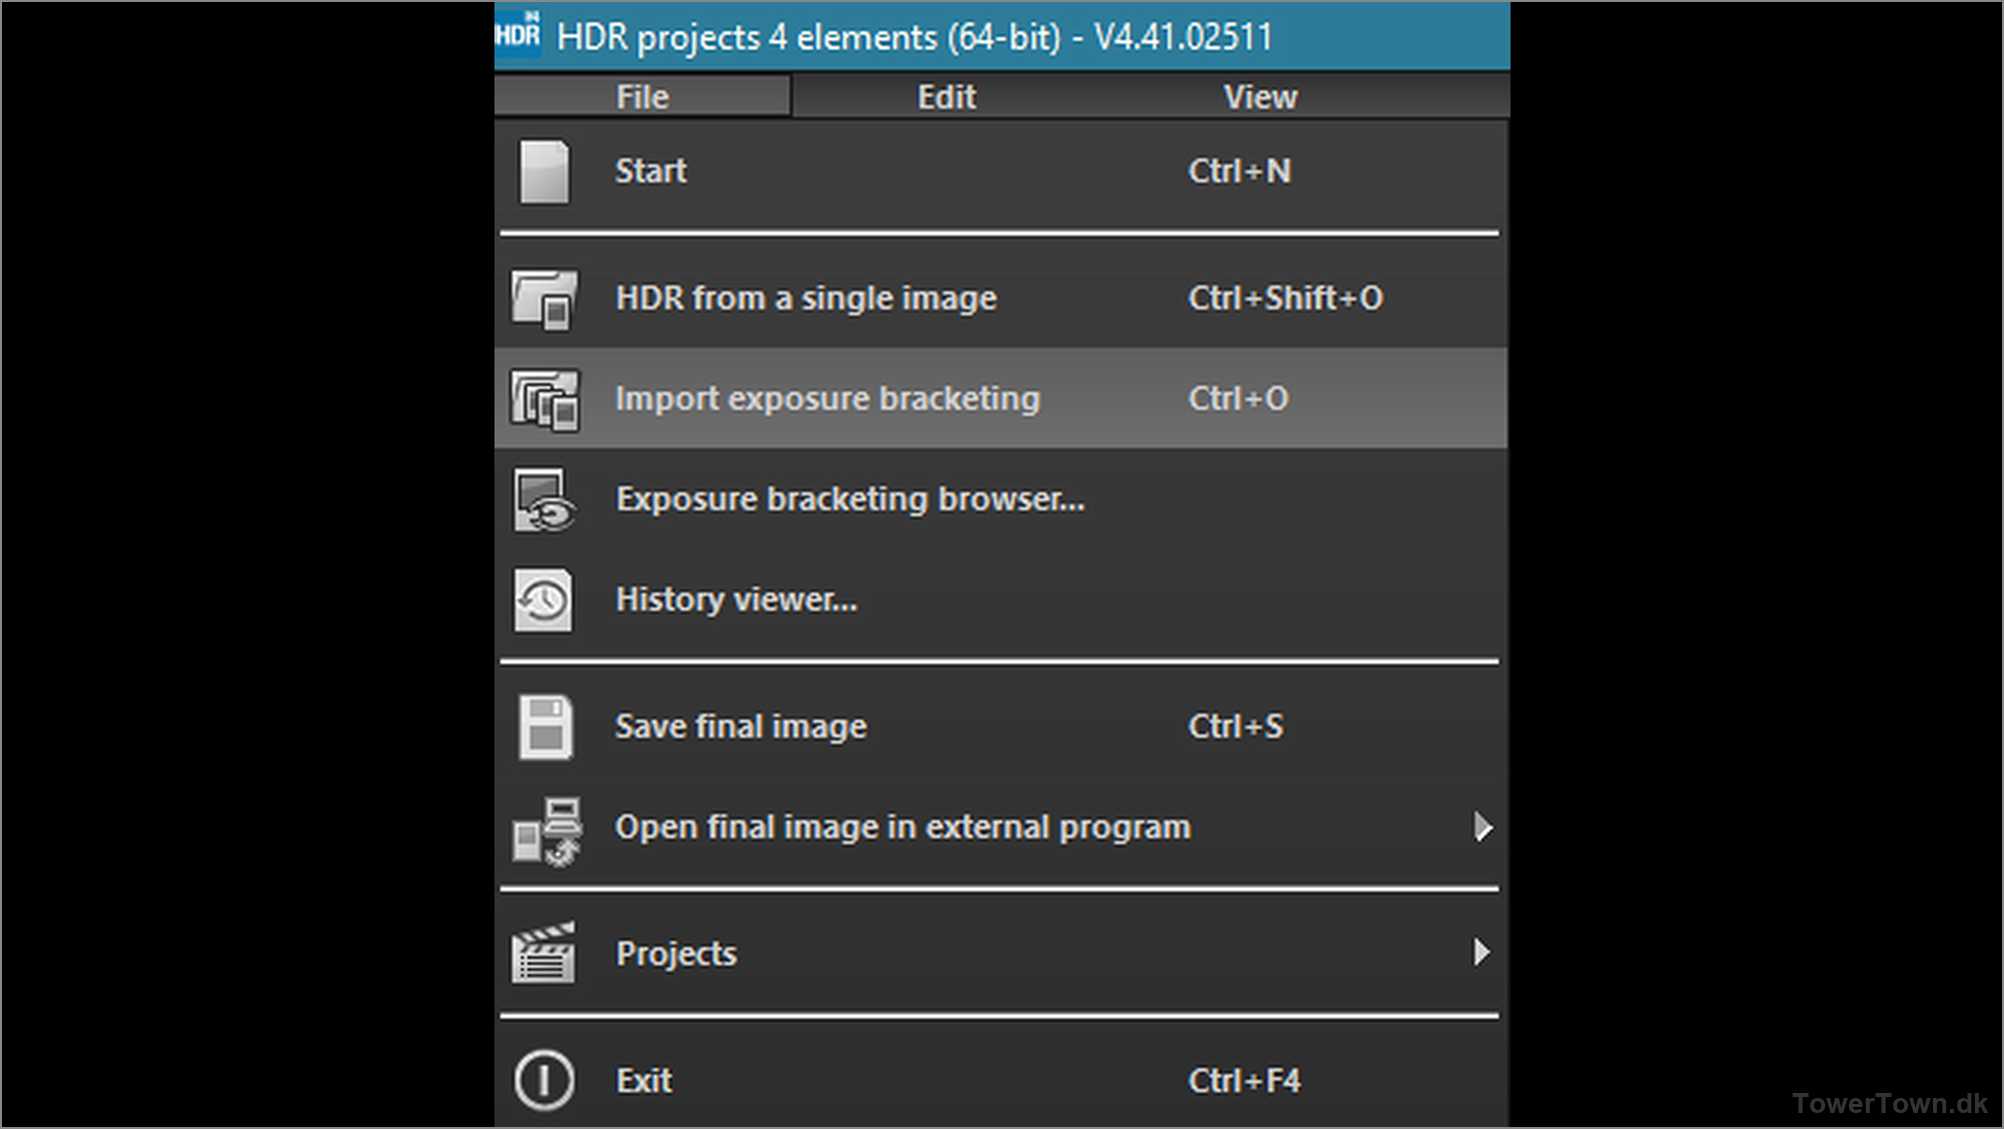Choose Save final image
The height and width of the screenshot is (1129, 2004).
point(741,727)
